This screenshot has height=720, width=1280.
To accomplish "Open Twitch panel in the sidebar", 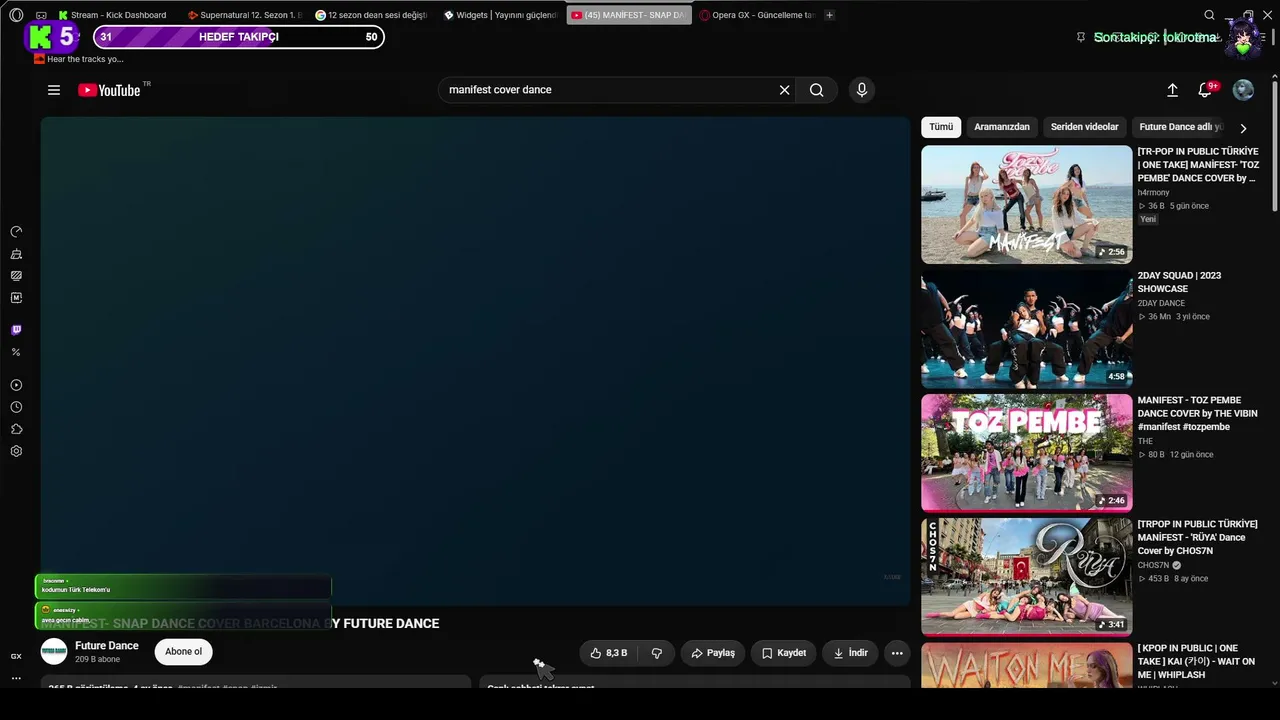I will [16, 330].
